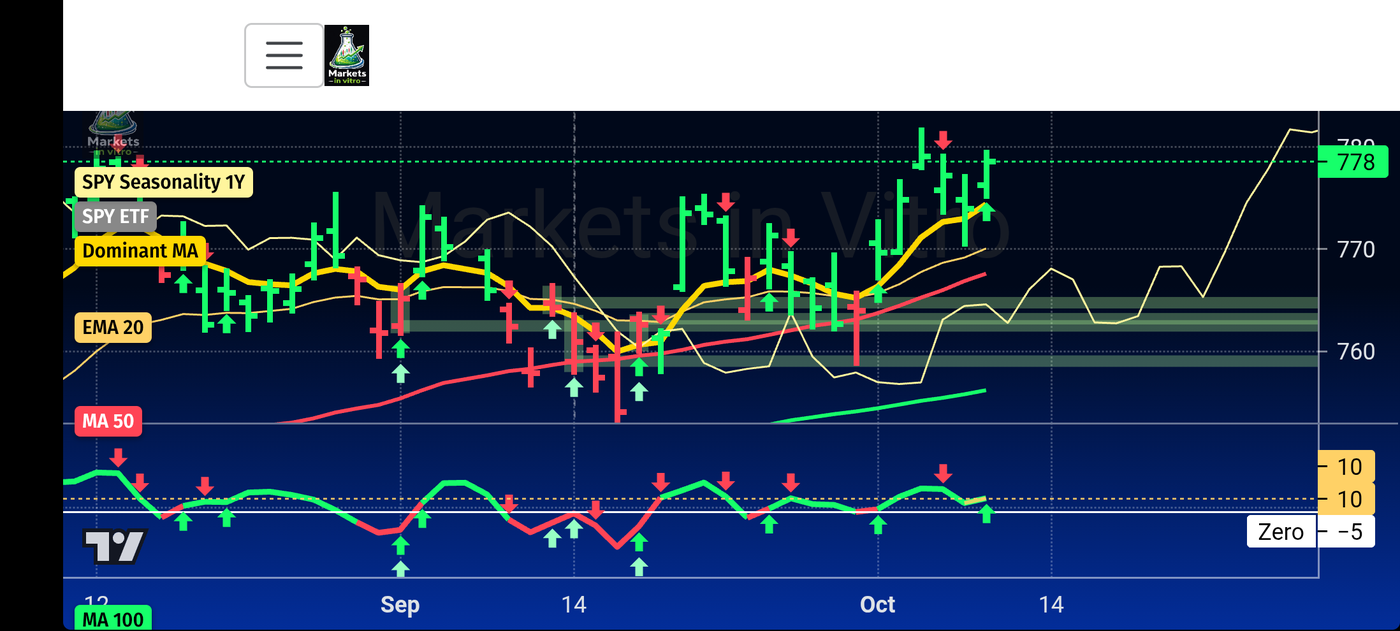The height and width of the screenshot is (631, 1400).
Task: Click the Markets in vitro logo beside the menu button
Action: pyautogui.click(x=347, y=55)
